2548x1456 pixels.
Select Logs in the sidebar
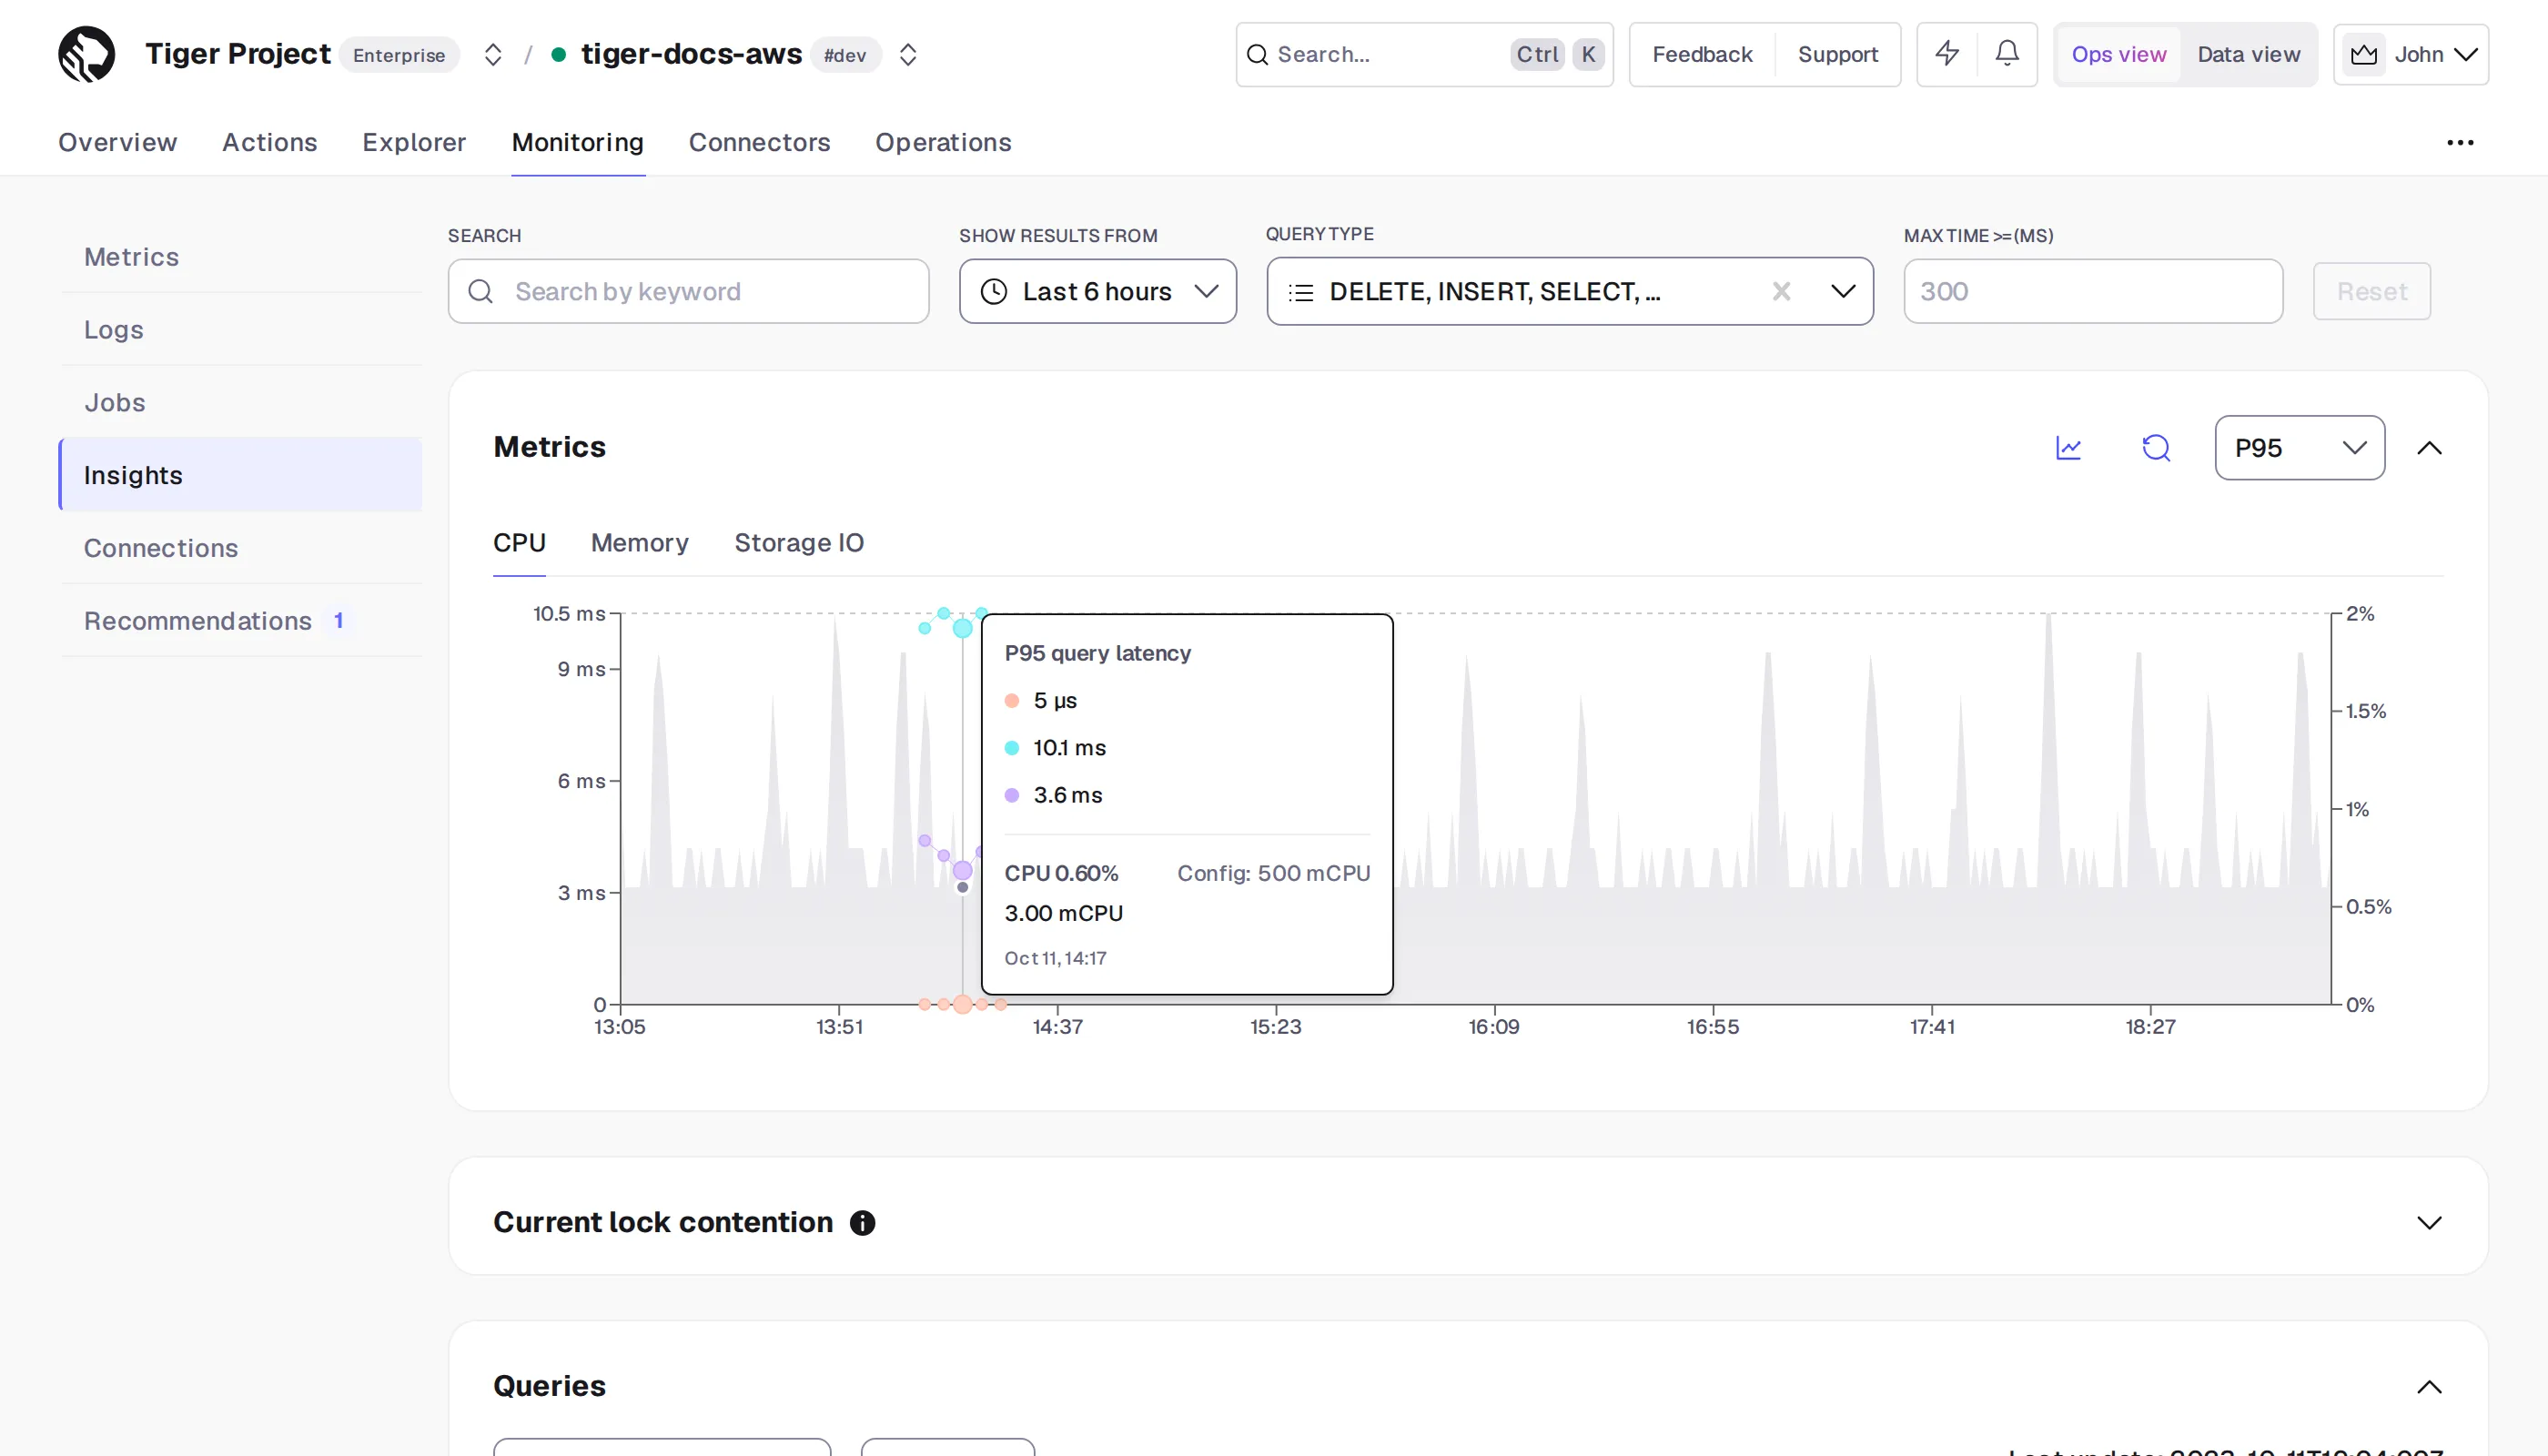[x=241, y=330]
